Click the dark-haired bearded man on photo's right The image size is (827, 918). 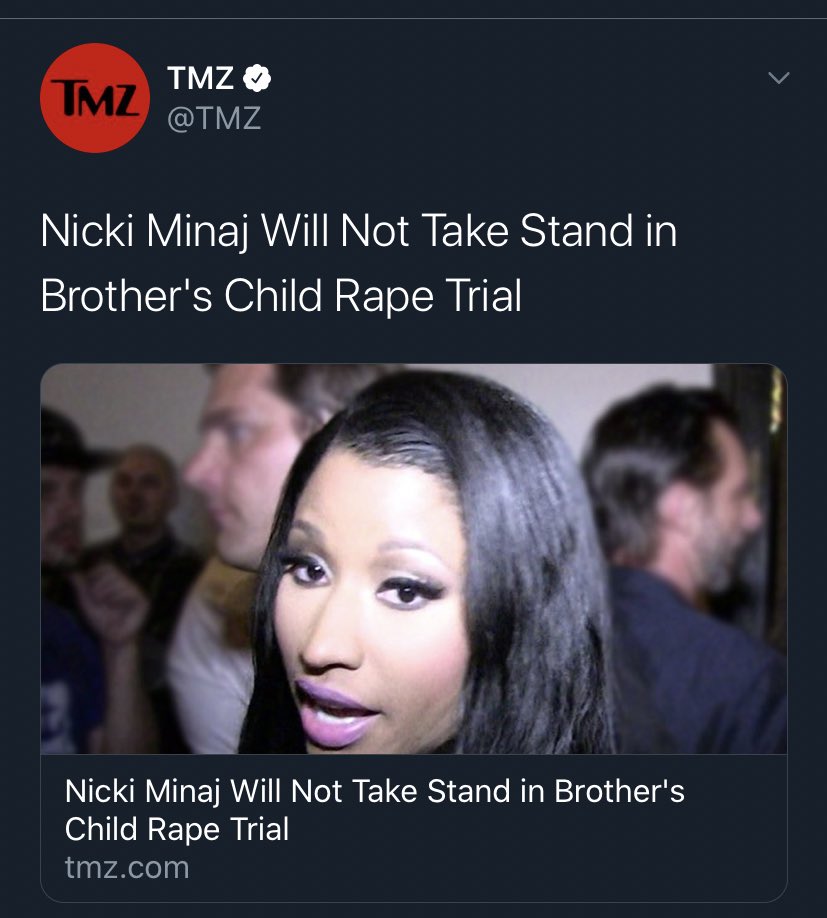coord(685,562)
